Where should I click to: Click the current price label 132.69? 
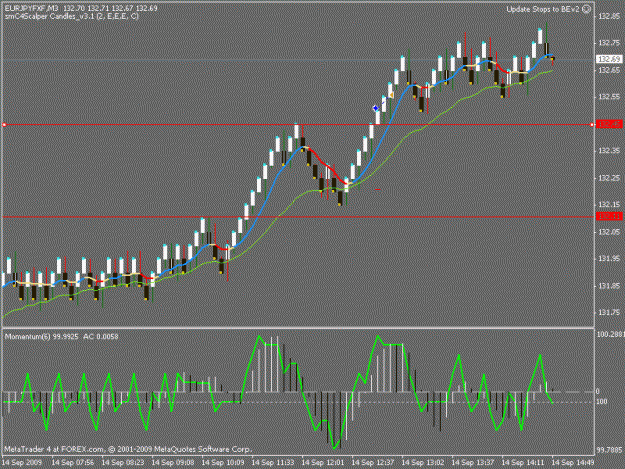[x=609, y=59]
